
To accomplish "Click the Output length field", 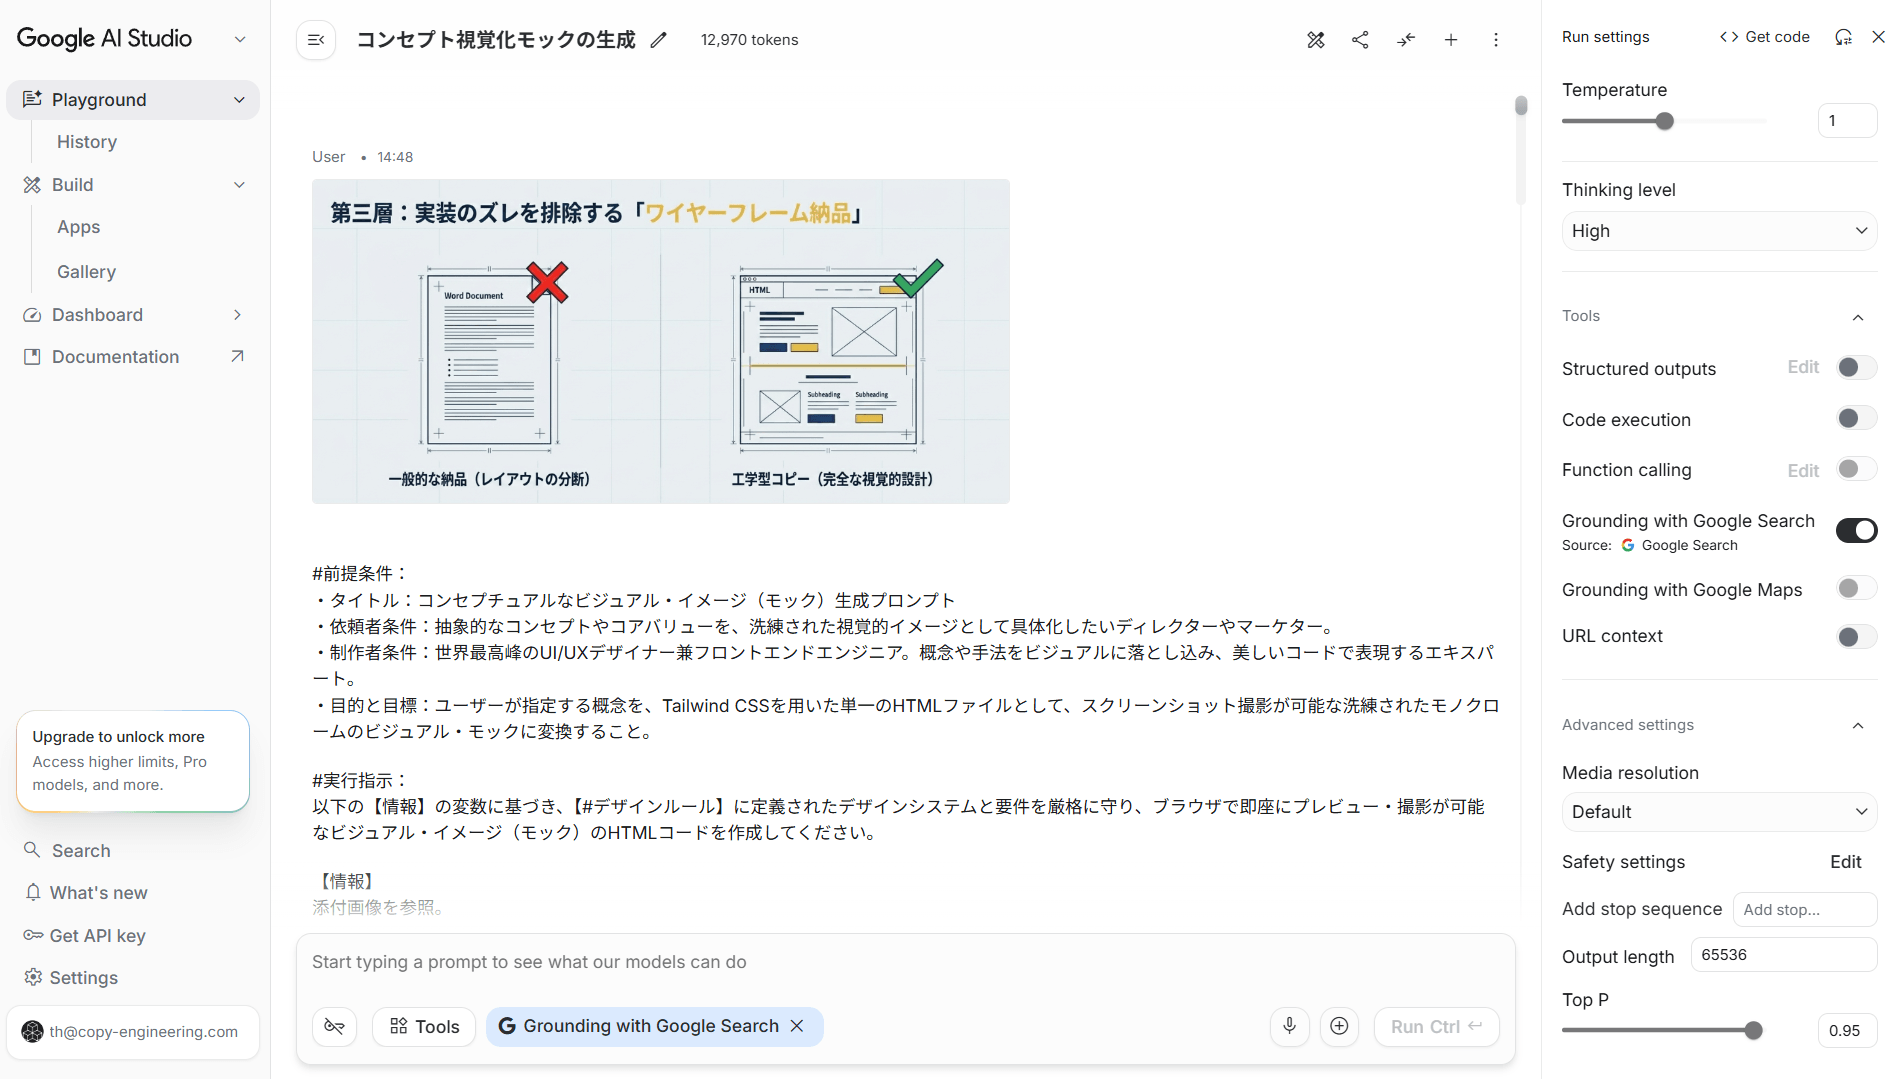I will pyautogui.click(x=1784, y=955).
